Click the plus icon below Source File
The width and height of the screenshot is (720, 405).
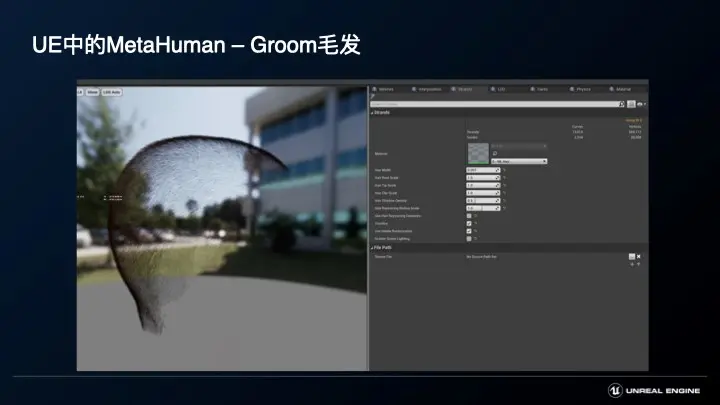click(632, 264)
